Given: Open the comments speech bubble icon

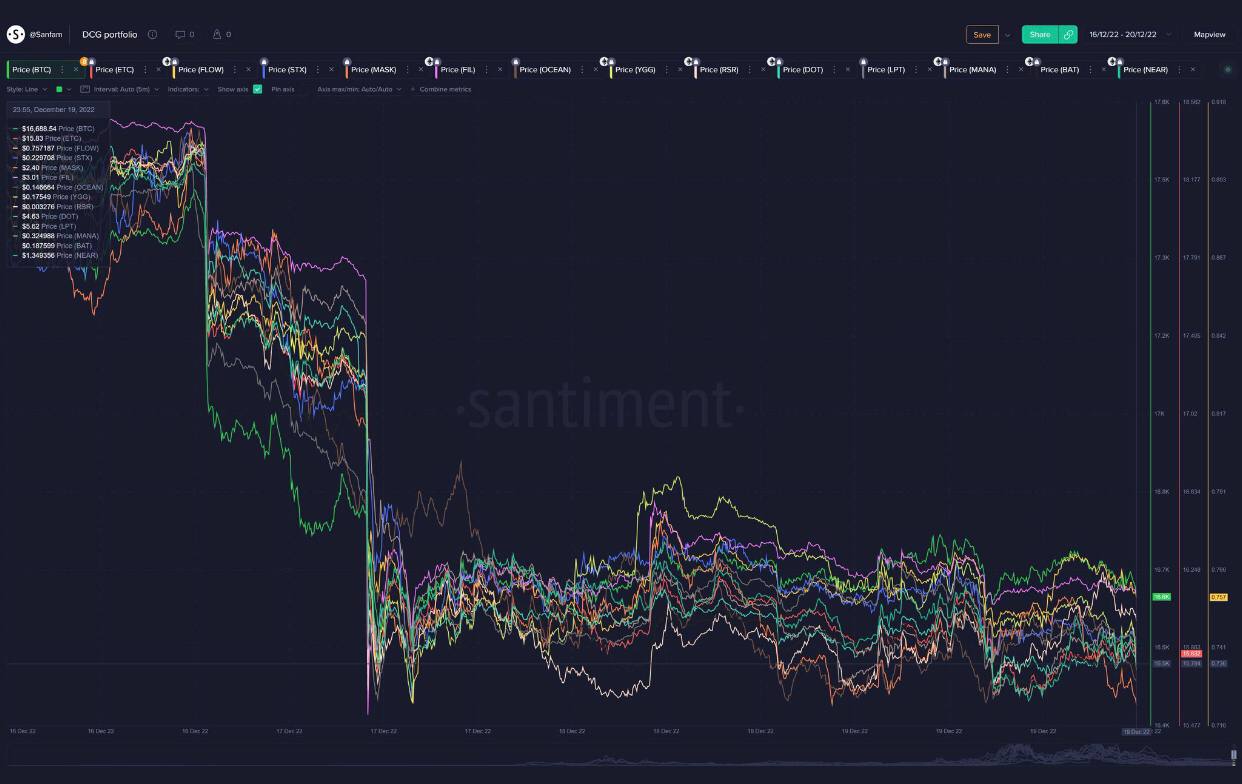Looking at the screenshot, I should (x=180, y=35).
